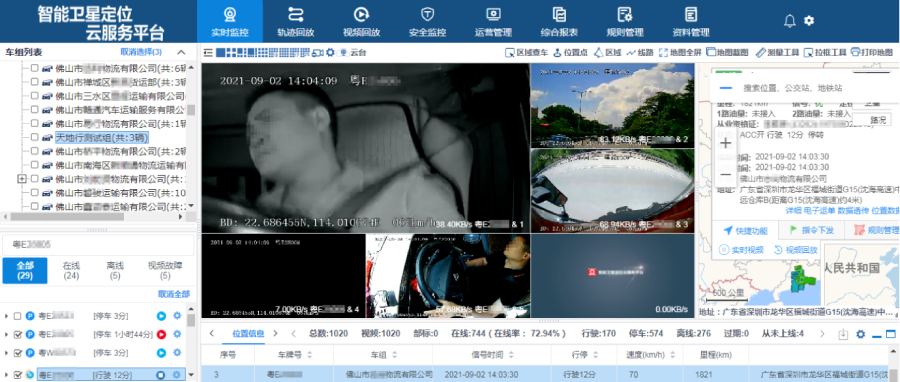Viewport: 900px width, 382px height.
Task: Check 天地行测试组 group checkbox
Action: [34, 138]
